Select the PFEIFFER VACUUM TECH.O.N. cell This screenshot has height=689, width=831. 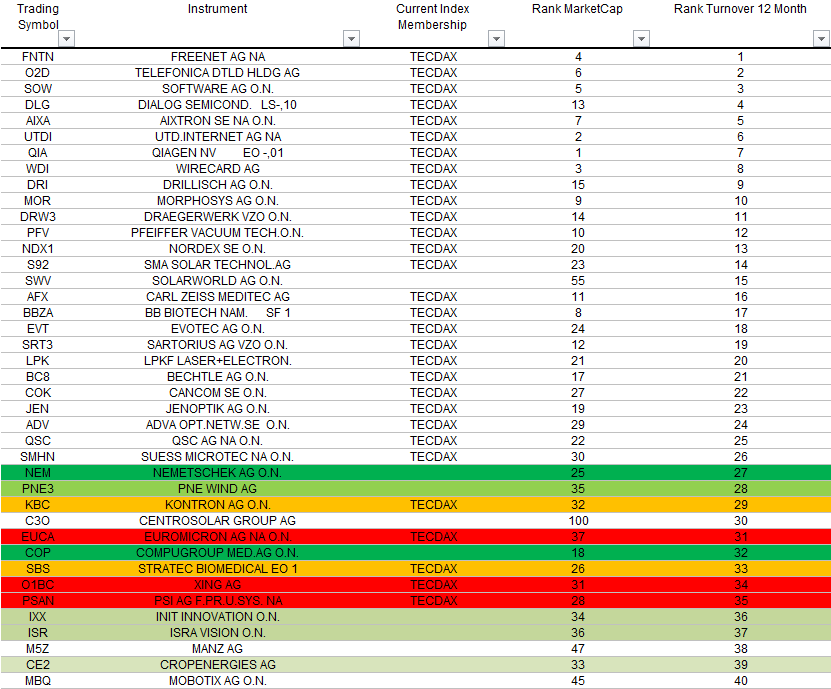pyautogui.click(x=217, y=233)
